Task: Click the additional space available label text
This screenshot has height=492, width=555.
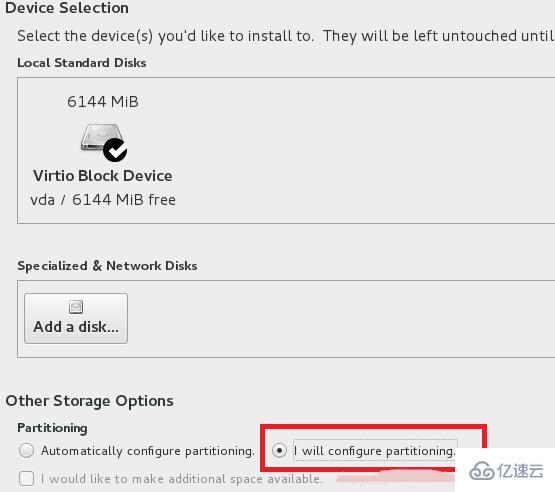Action: pyautogui.click(x=182, y=479)
